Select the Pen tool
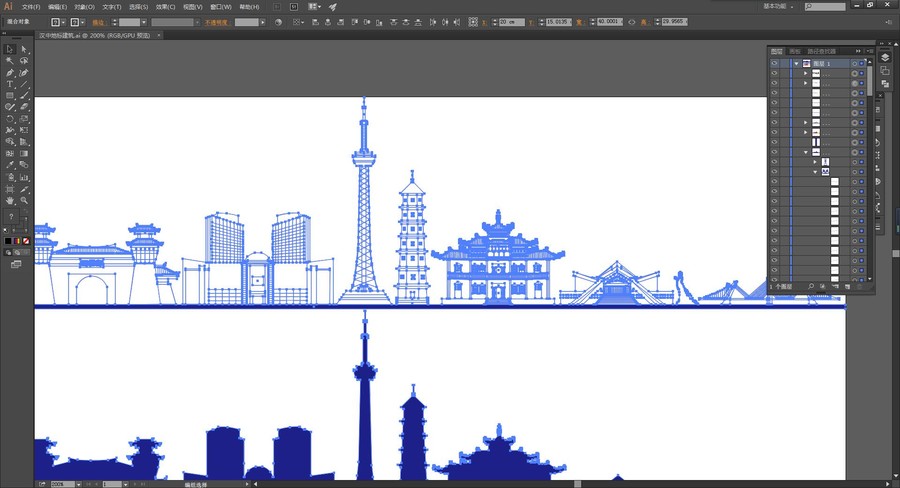The image size is (900, 488). (10, 73)
